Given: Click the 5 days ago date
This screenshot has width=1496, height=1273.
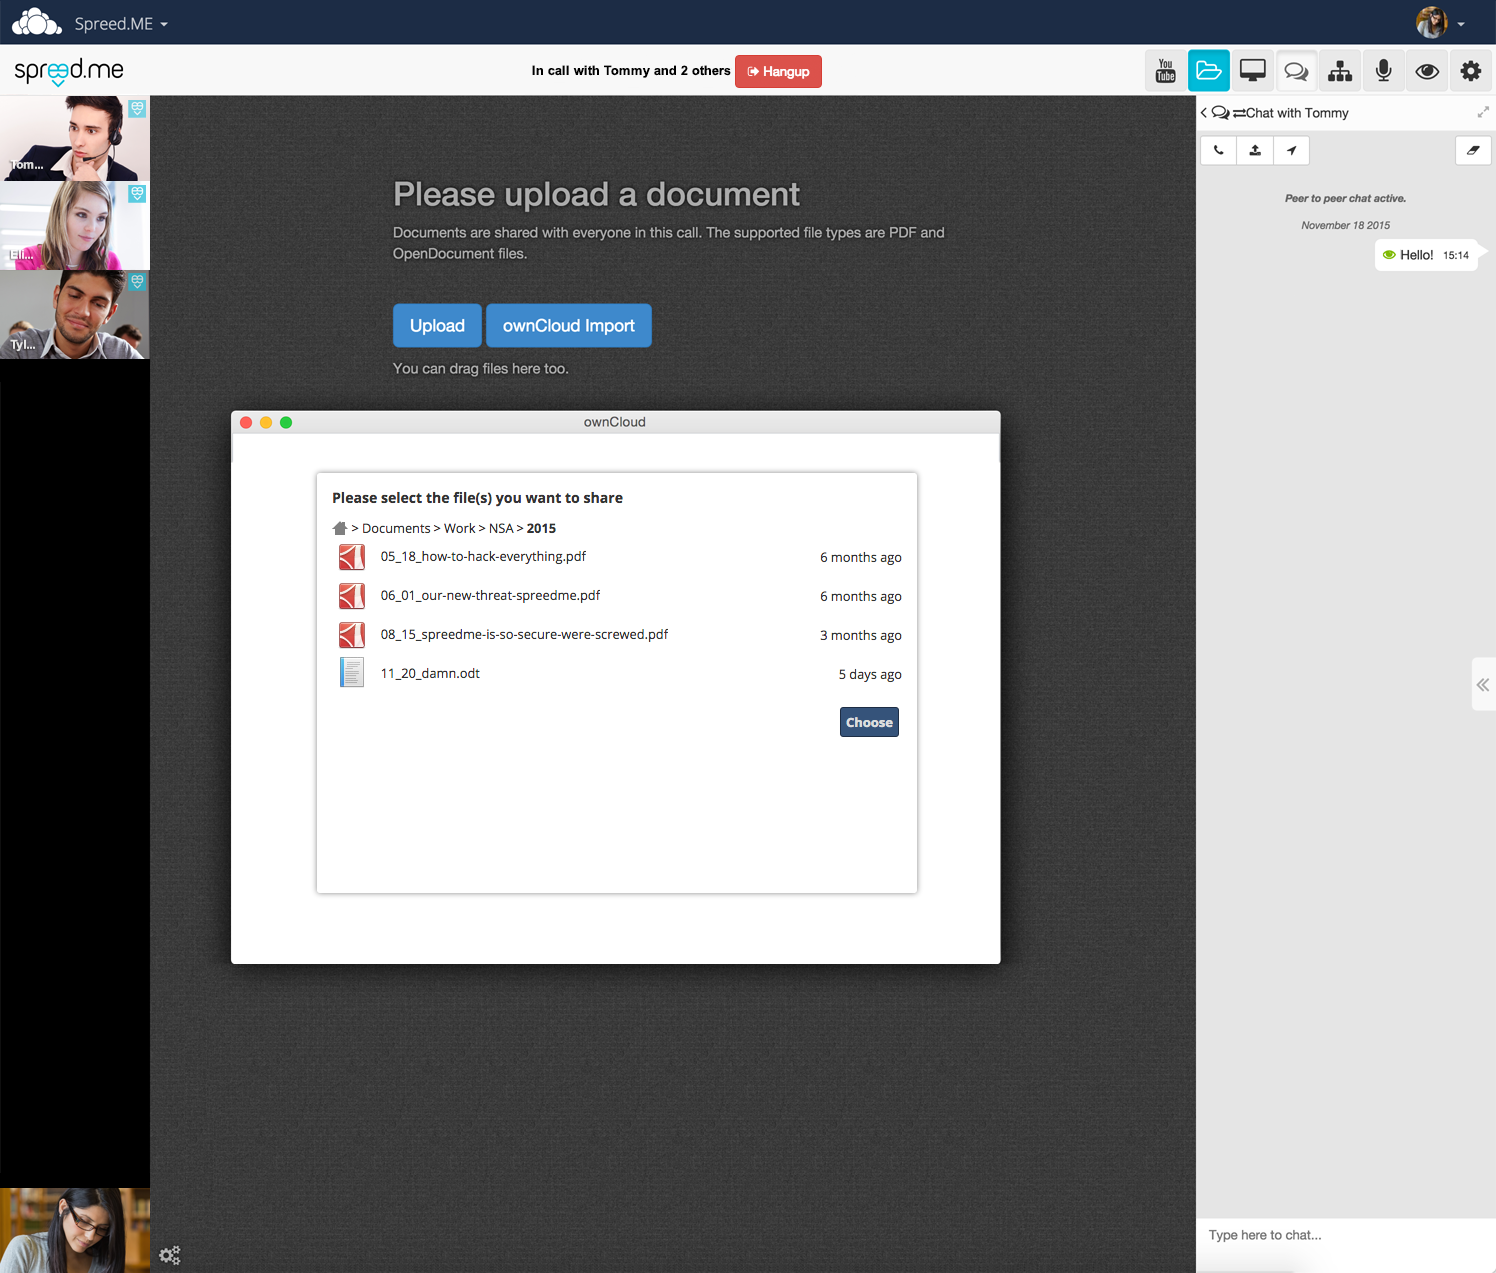Looking at the screenshot, I should click(870, 674).
